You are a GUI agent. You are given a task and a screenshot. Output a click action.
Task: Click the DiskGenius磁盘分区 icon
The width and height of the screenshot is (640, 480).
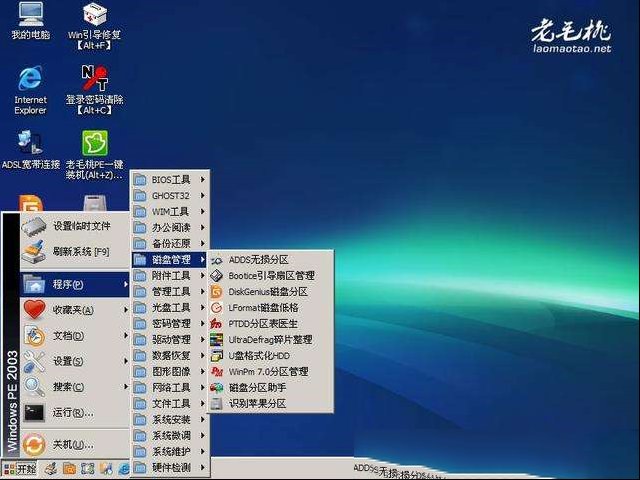tap(216, 292)
